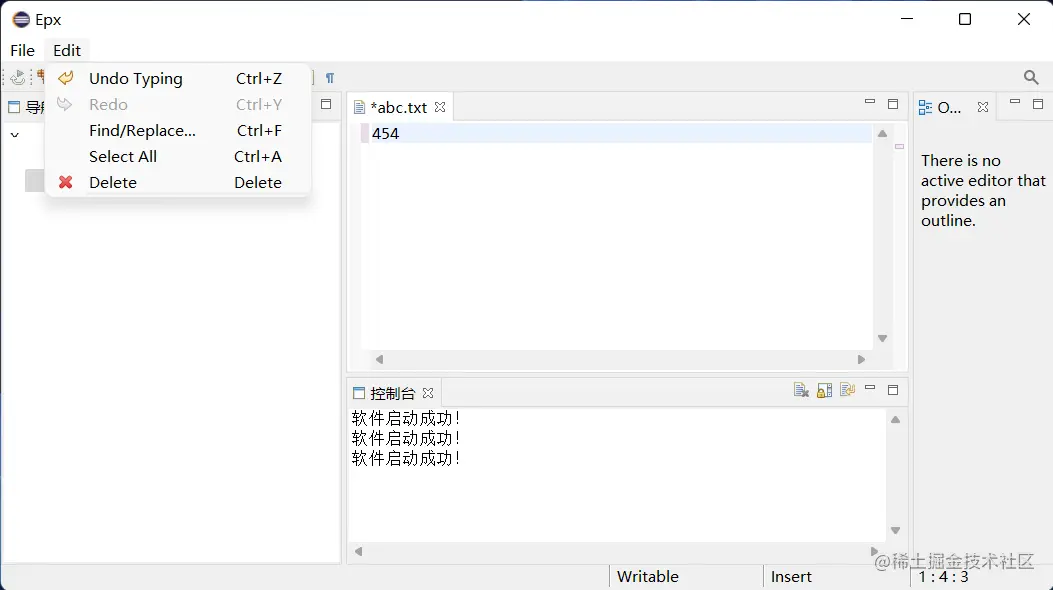Click console vertical scrollbar down arrow
Image resolution: width=1053 pixels, height=590 pixels.
895,530
